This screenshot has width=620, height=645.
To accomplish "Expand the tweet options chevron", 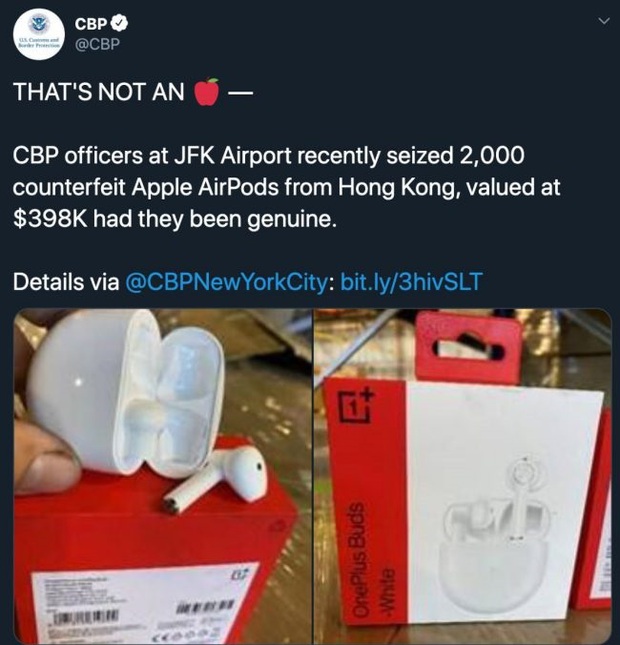I will [x=604, y=21].
